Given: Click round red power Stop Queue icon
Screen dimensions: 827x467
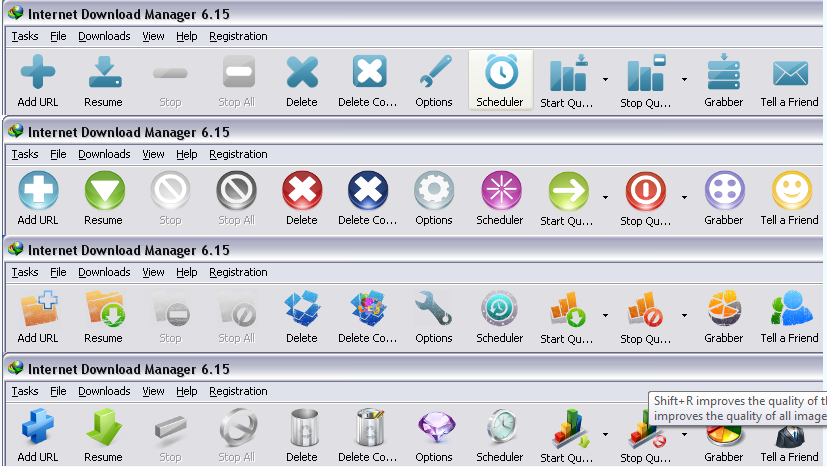Looking at the screenshot, I should [646, 191].
